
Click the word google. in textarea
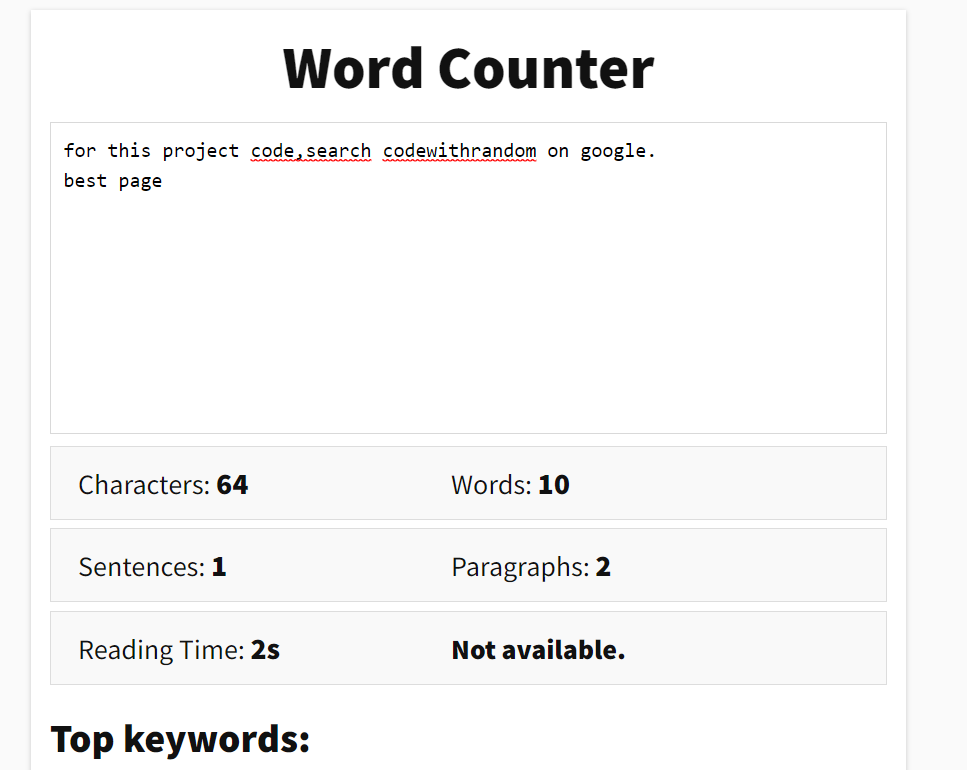618,151
